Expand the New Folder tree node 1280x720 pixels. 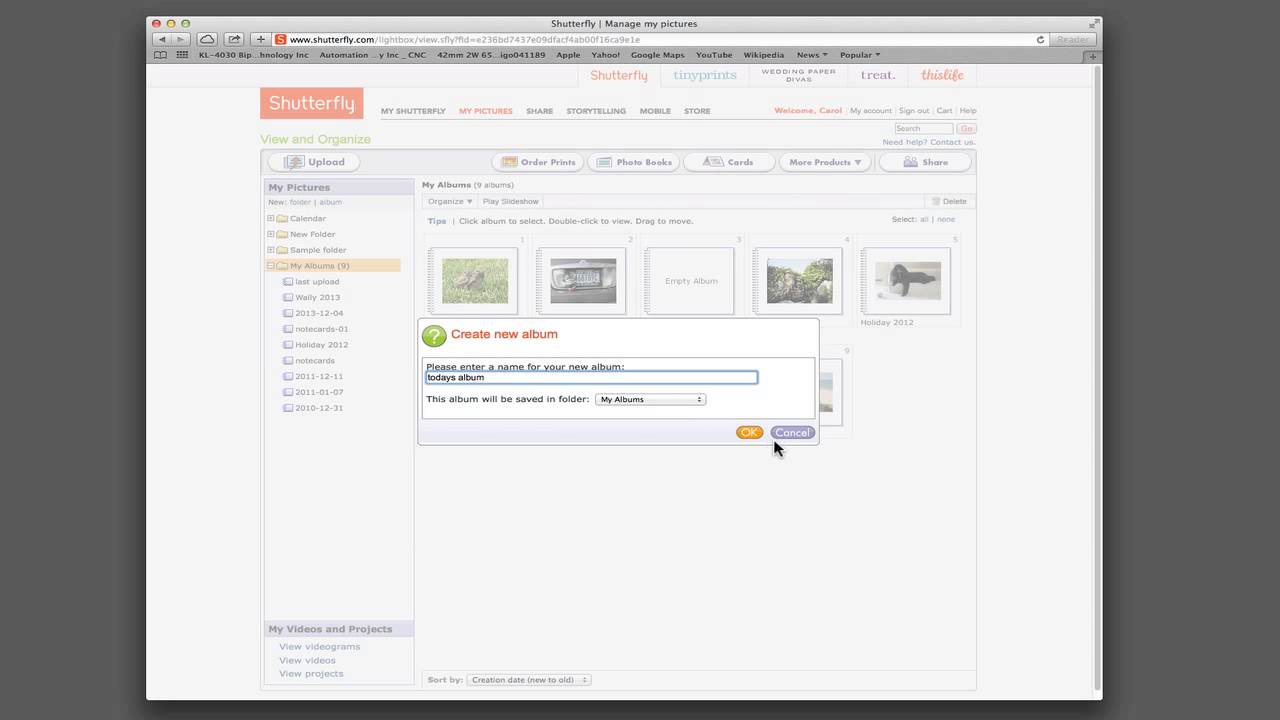pos(270,234)
